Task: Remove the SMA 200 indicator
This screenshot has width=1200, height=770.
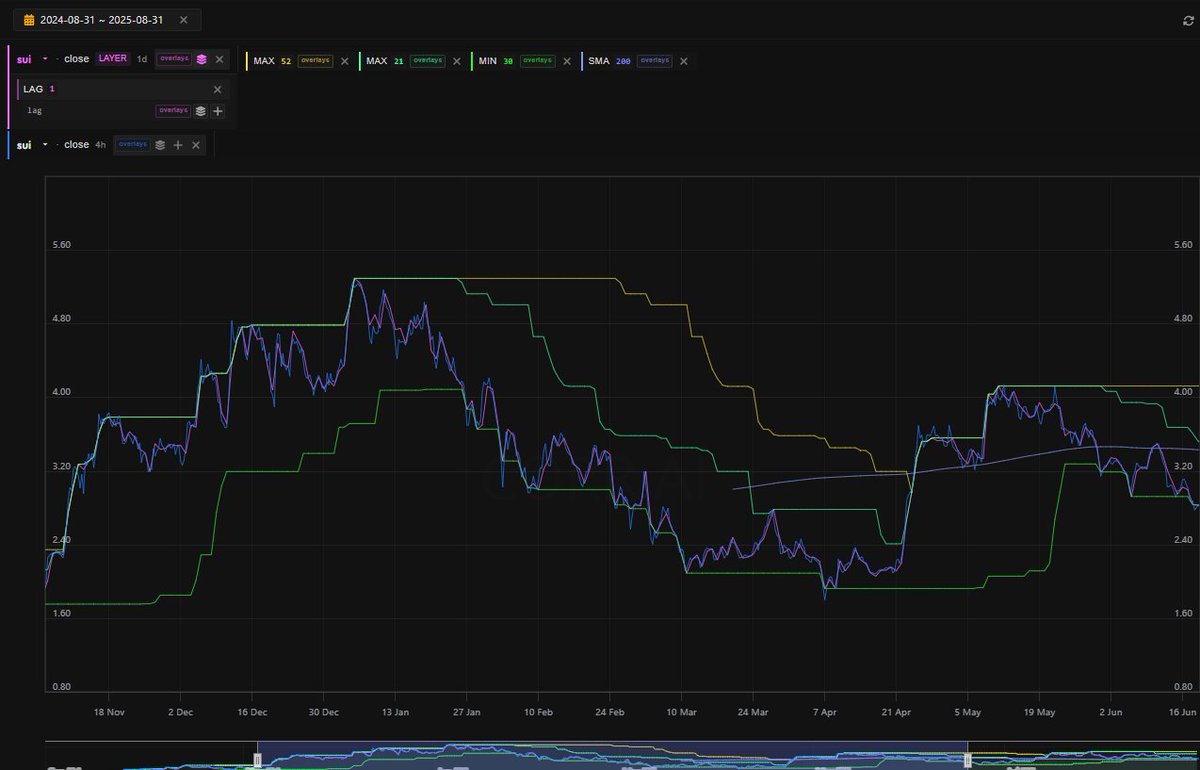Action: pos(684,61)
